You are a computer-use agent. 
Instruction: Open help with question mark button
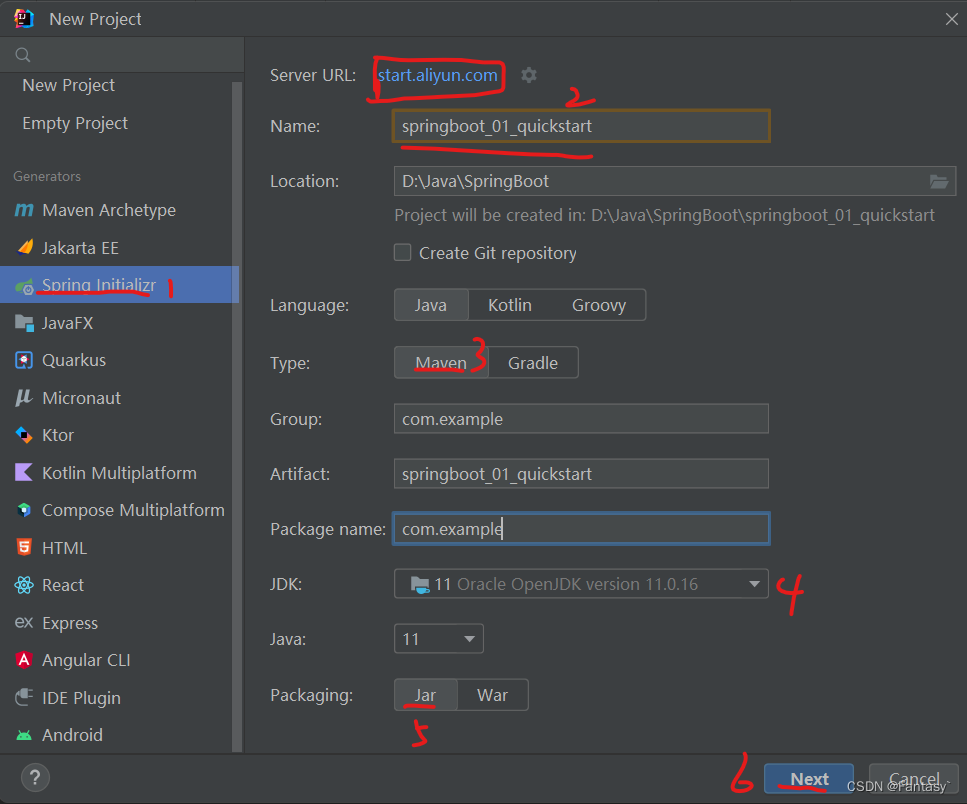tap(35, 777)
